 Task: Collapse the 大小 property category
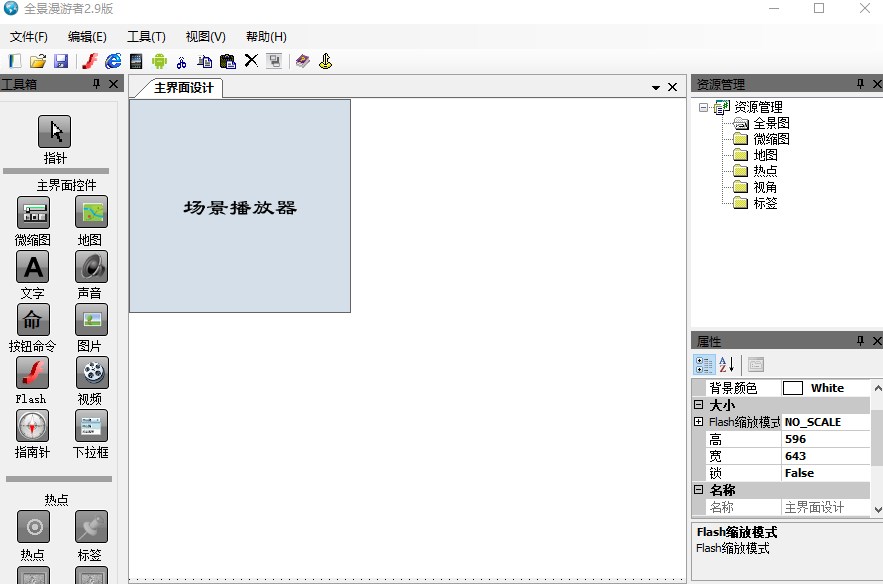click(698, 405)
